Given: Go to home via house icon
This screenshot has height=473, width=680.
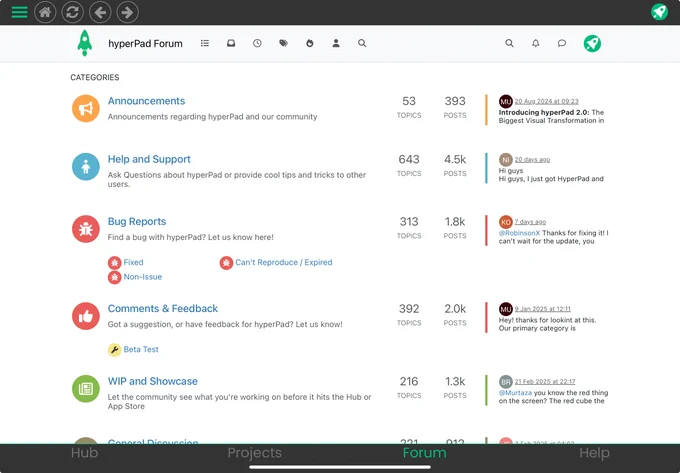Looking at the screenshot, I should pyautogui.click(x=45, y=12).
